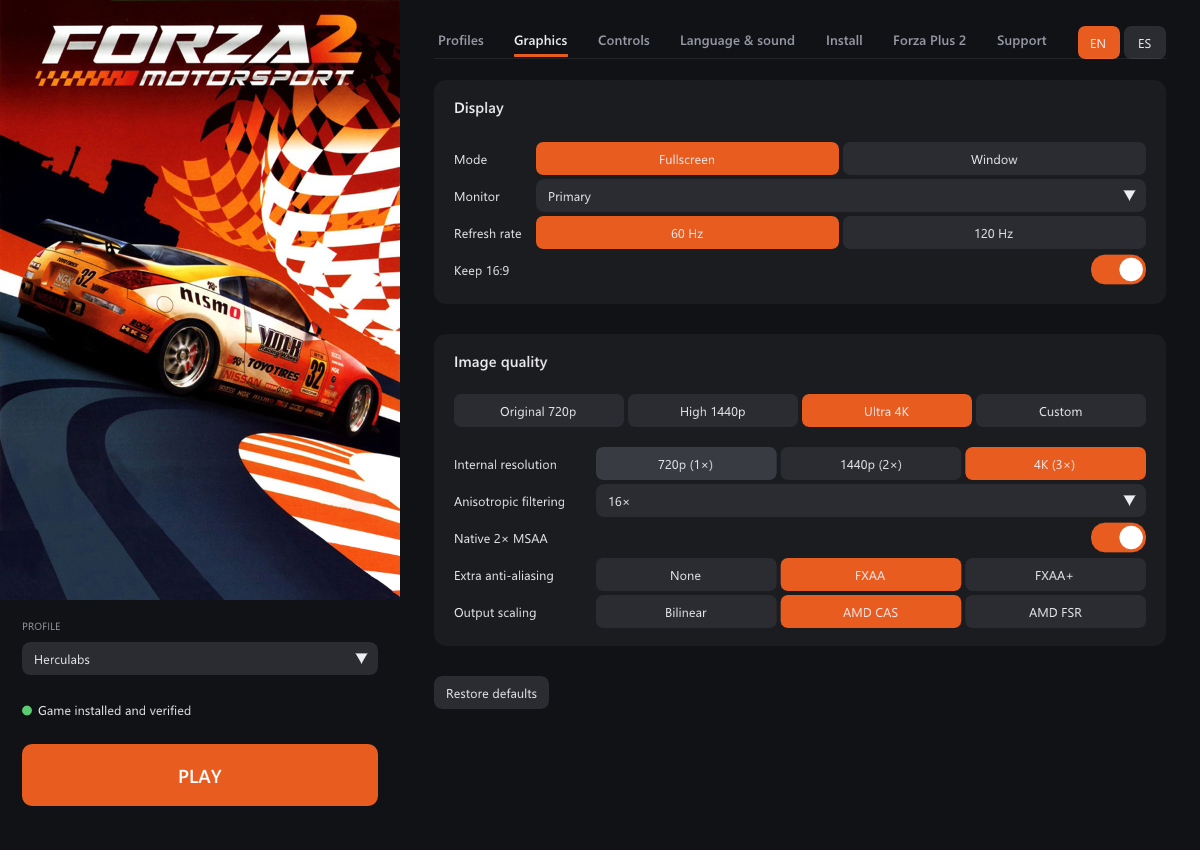
Task: Open the Anisotropic filtering 16× dropdown
Action: point(871,501)
